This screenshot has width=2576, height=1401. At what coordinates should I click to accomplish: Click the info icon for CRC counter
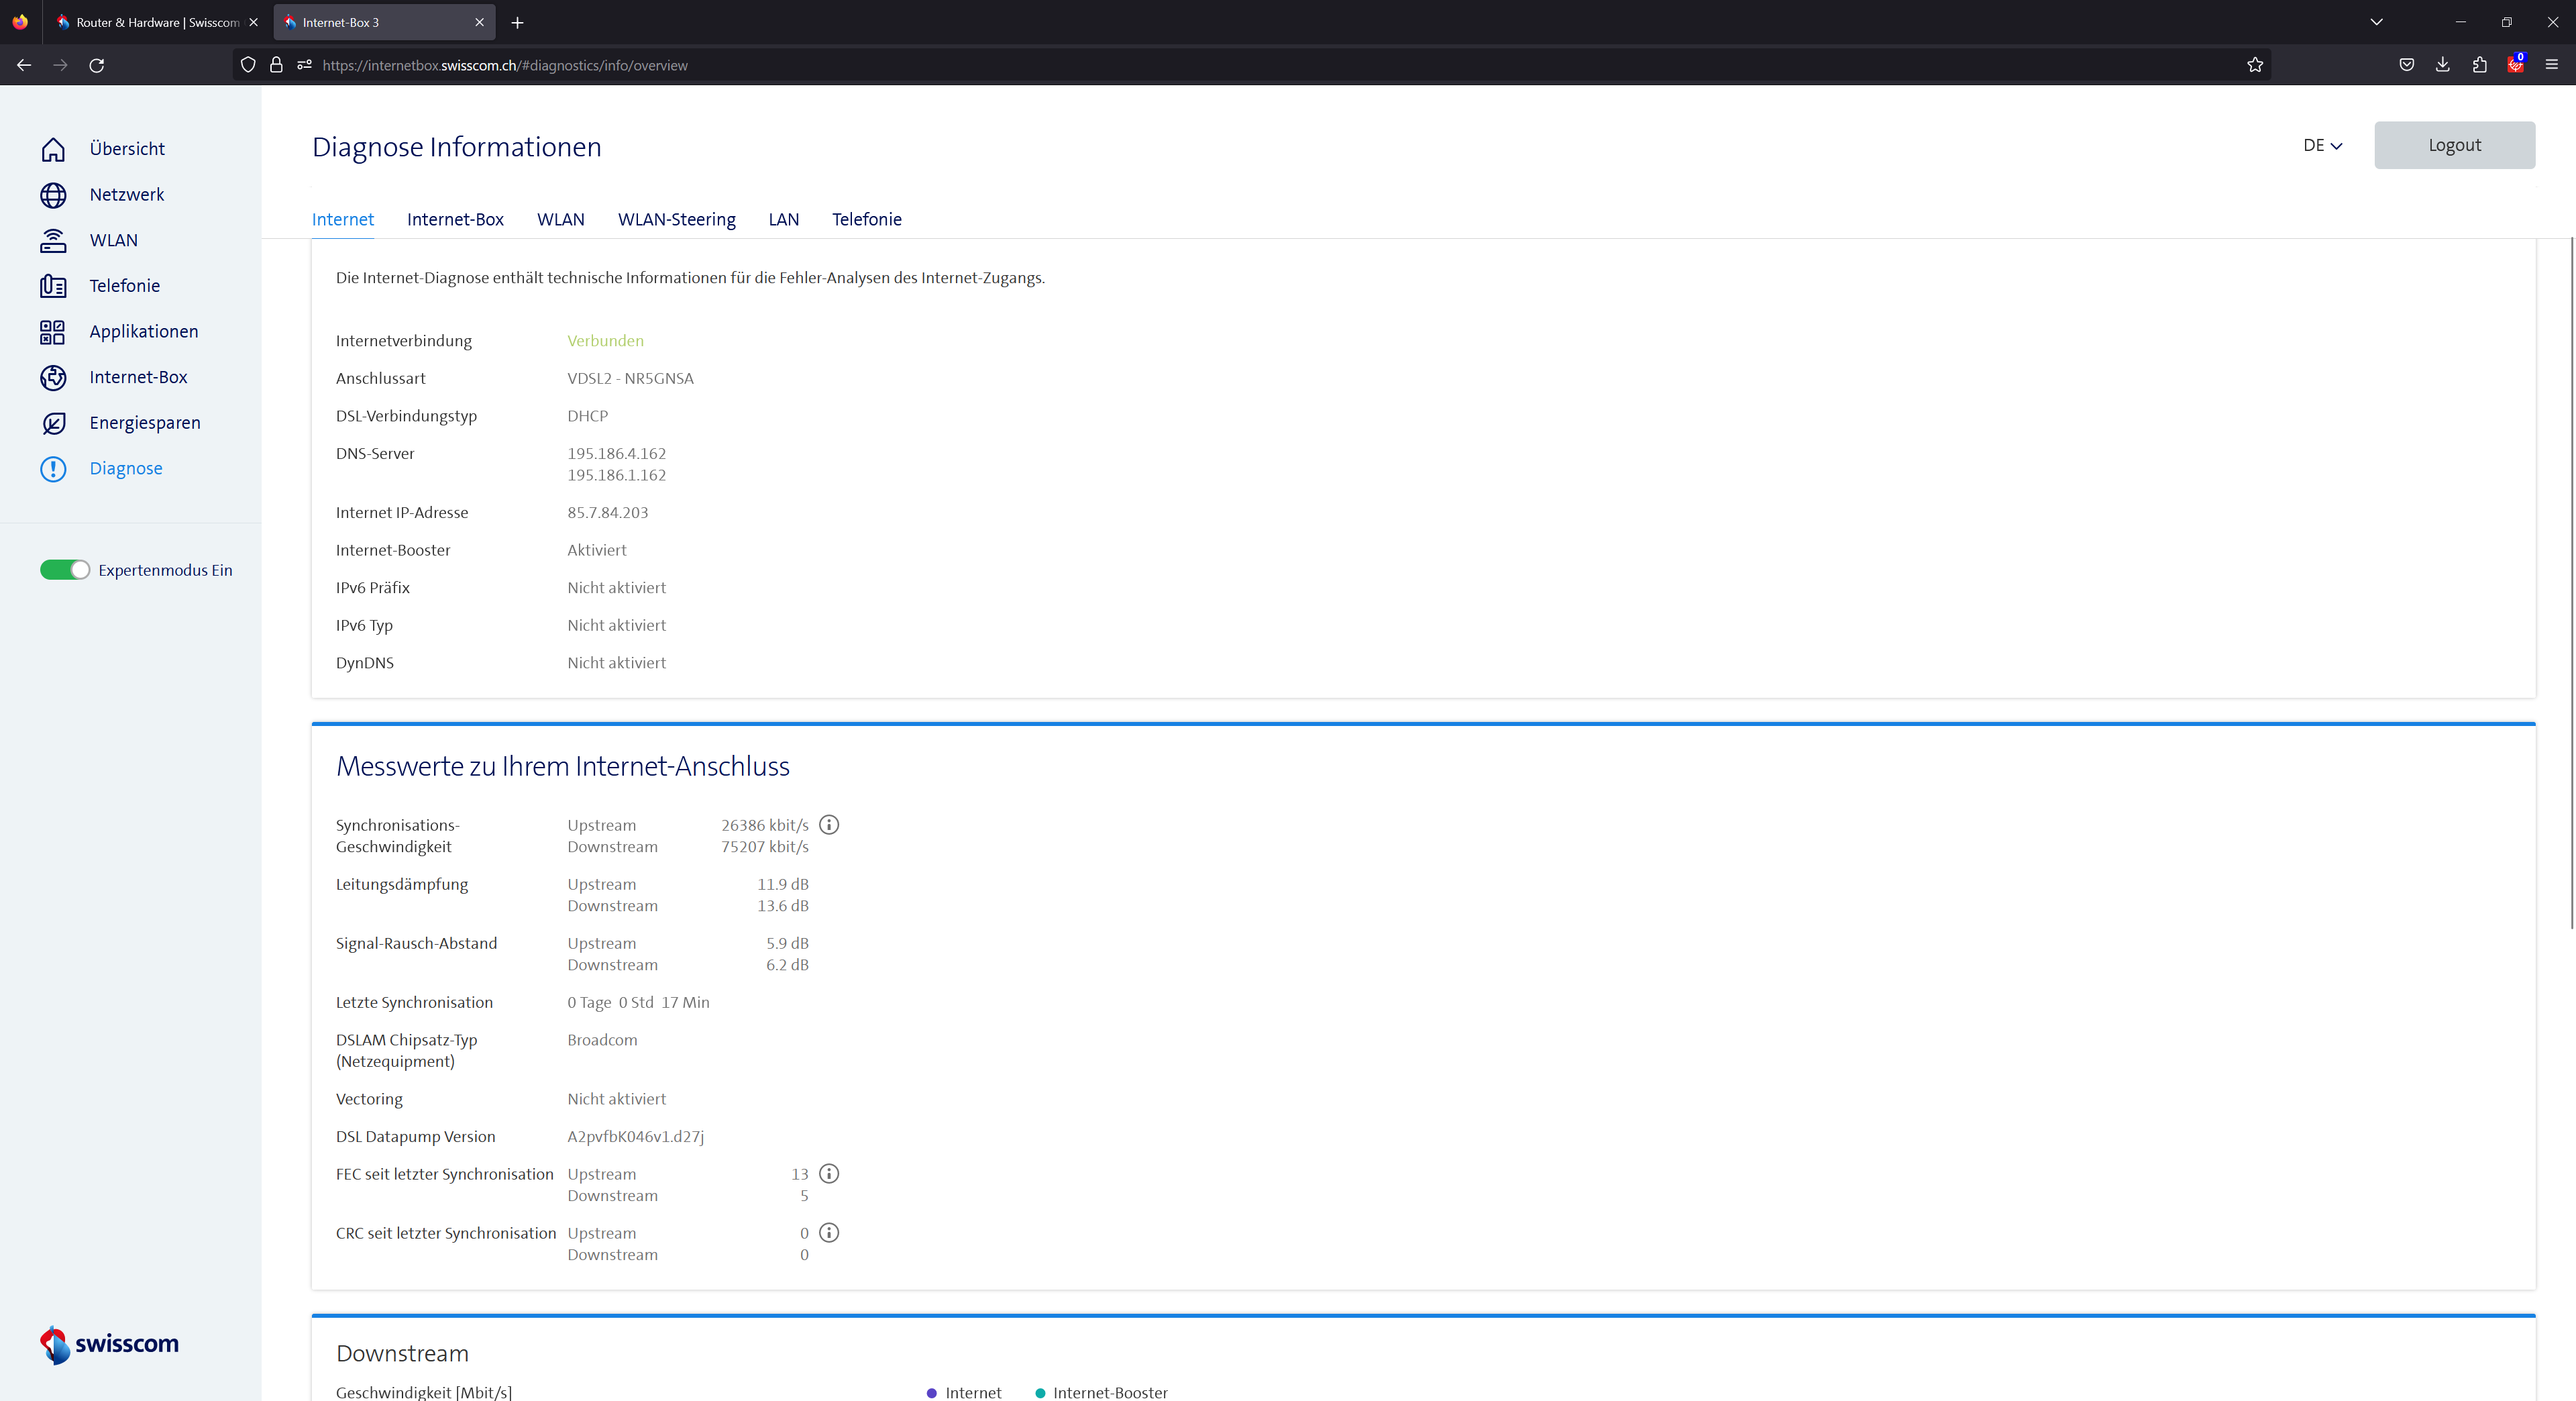[829, 1233]
